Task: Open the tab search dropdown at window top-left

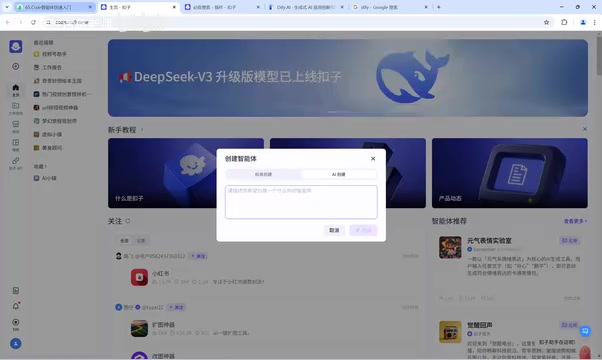Action: tap(7, 7)
